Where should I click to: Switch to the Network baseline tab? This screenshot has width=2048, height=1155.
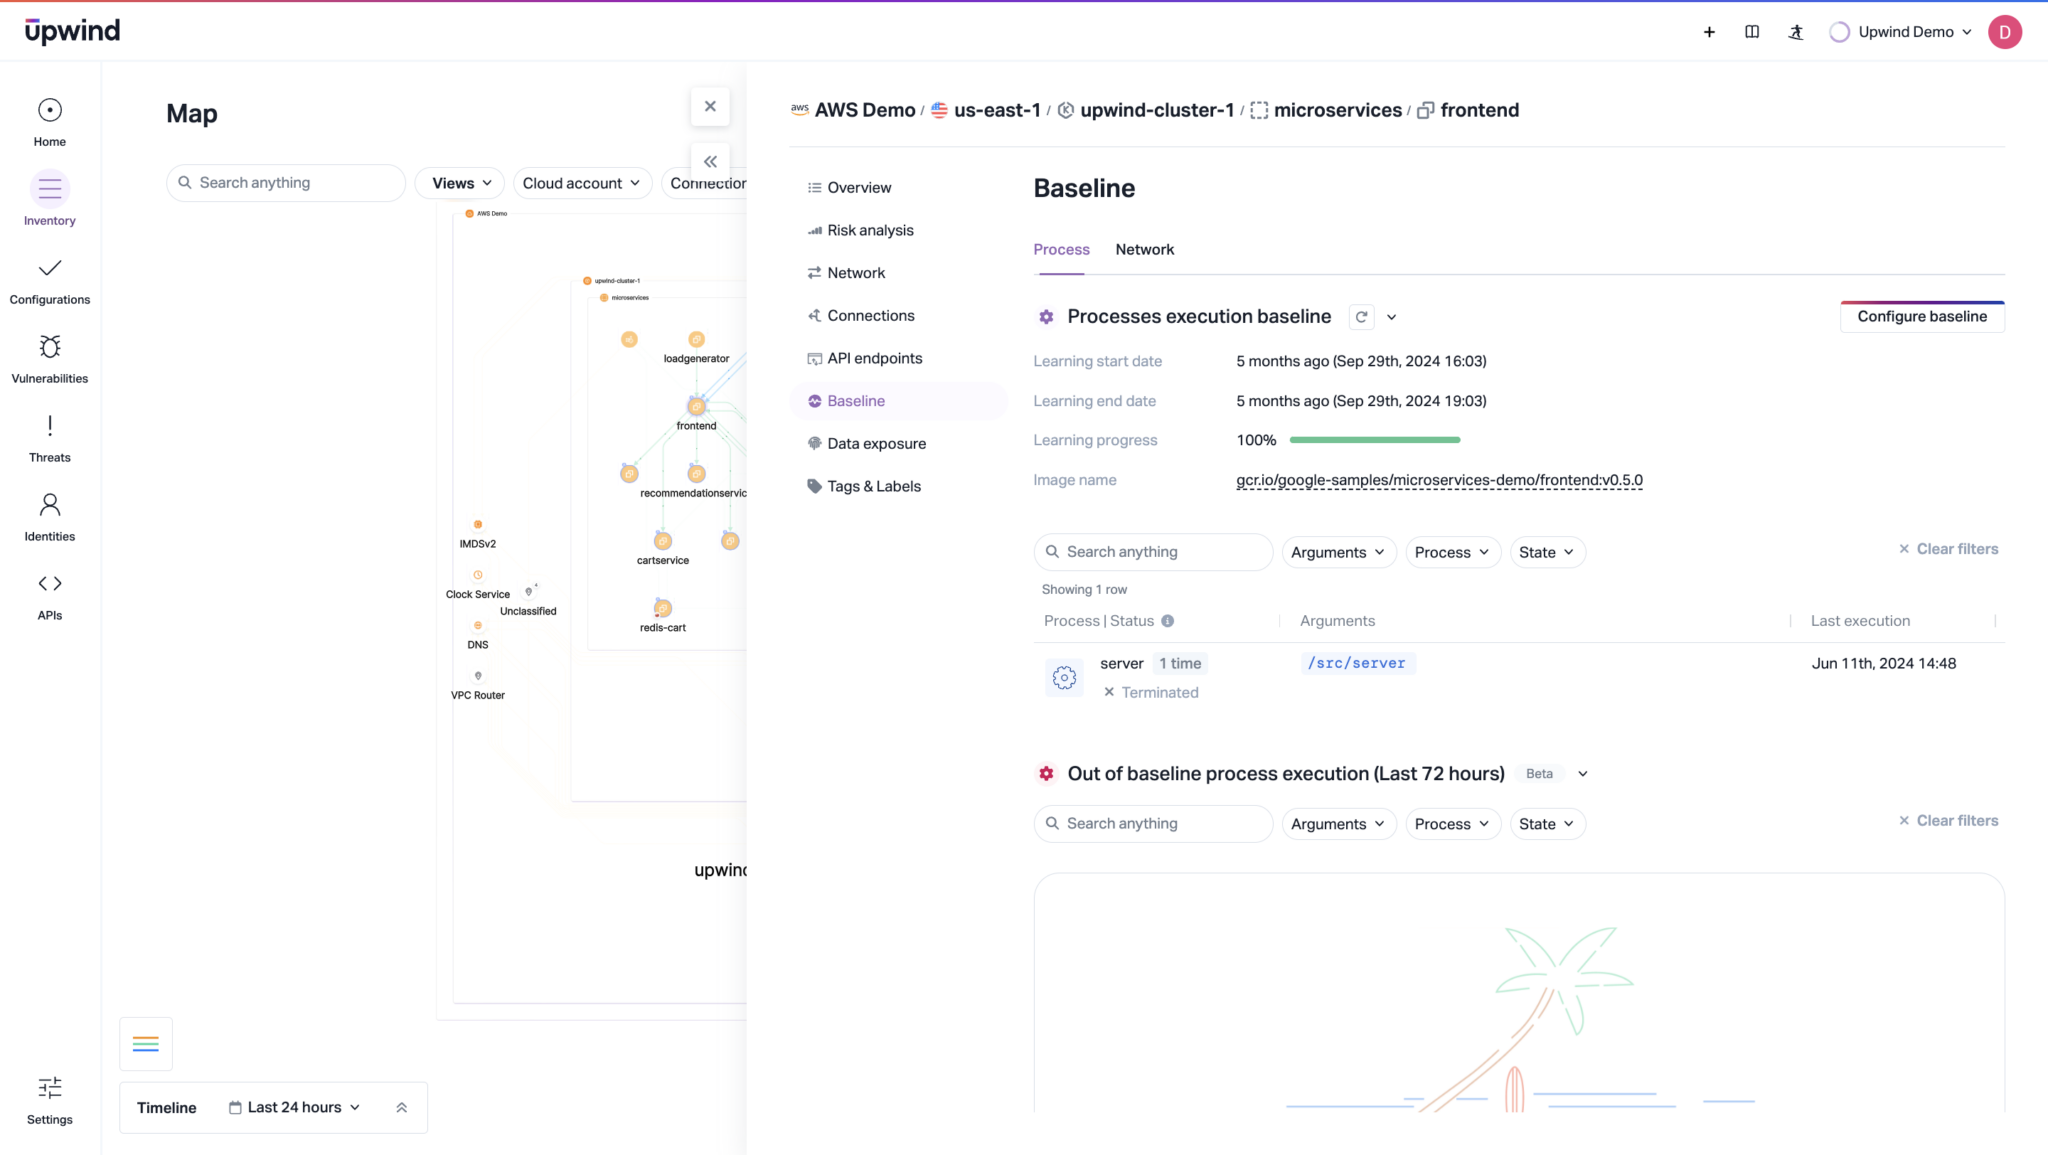pos(1144,249)
